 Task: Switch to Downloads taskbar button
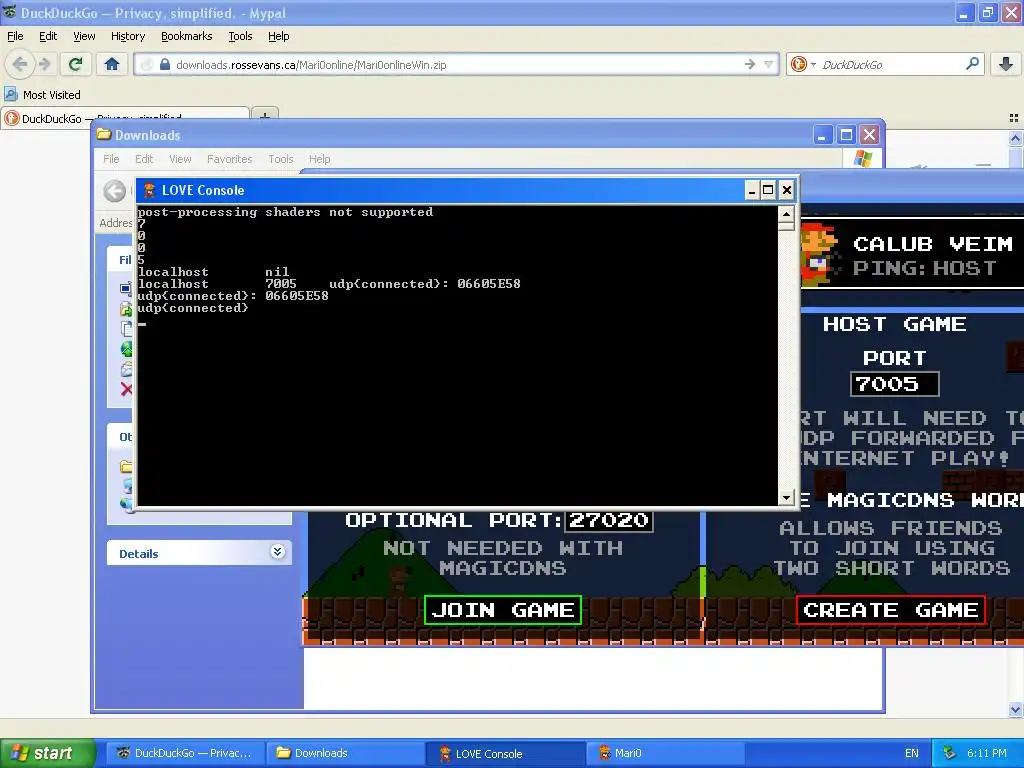[x=346, y=753]
